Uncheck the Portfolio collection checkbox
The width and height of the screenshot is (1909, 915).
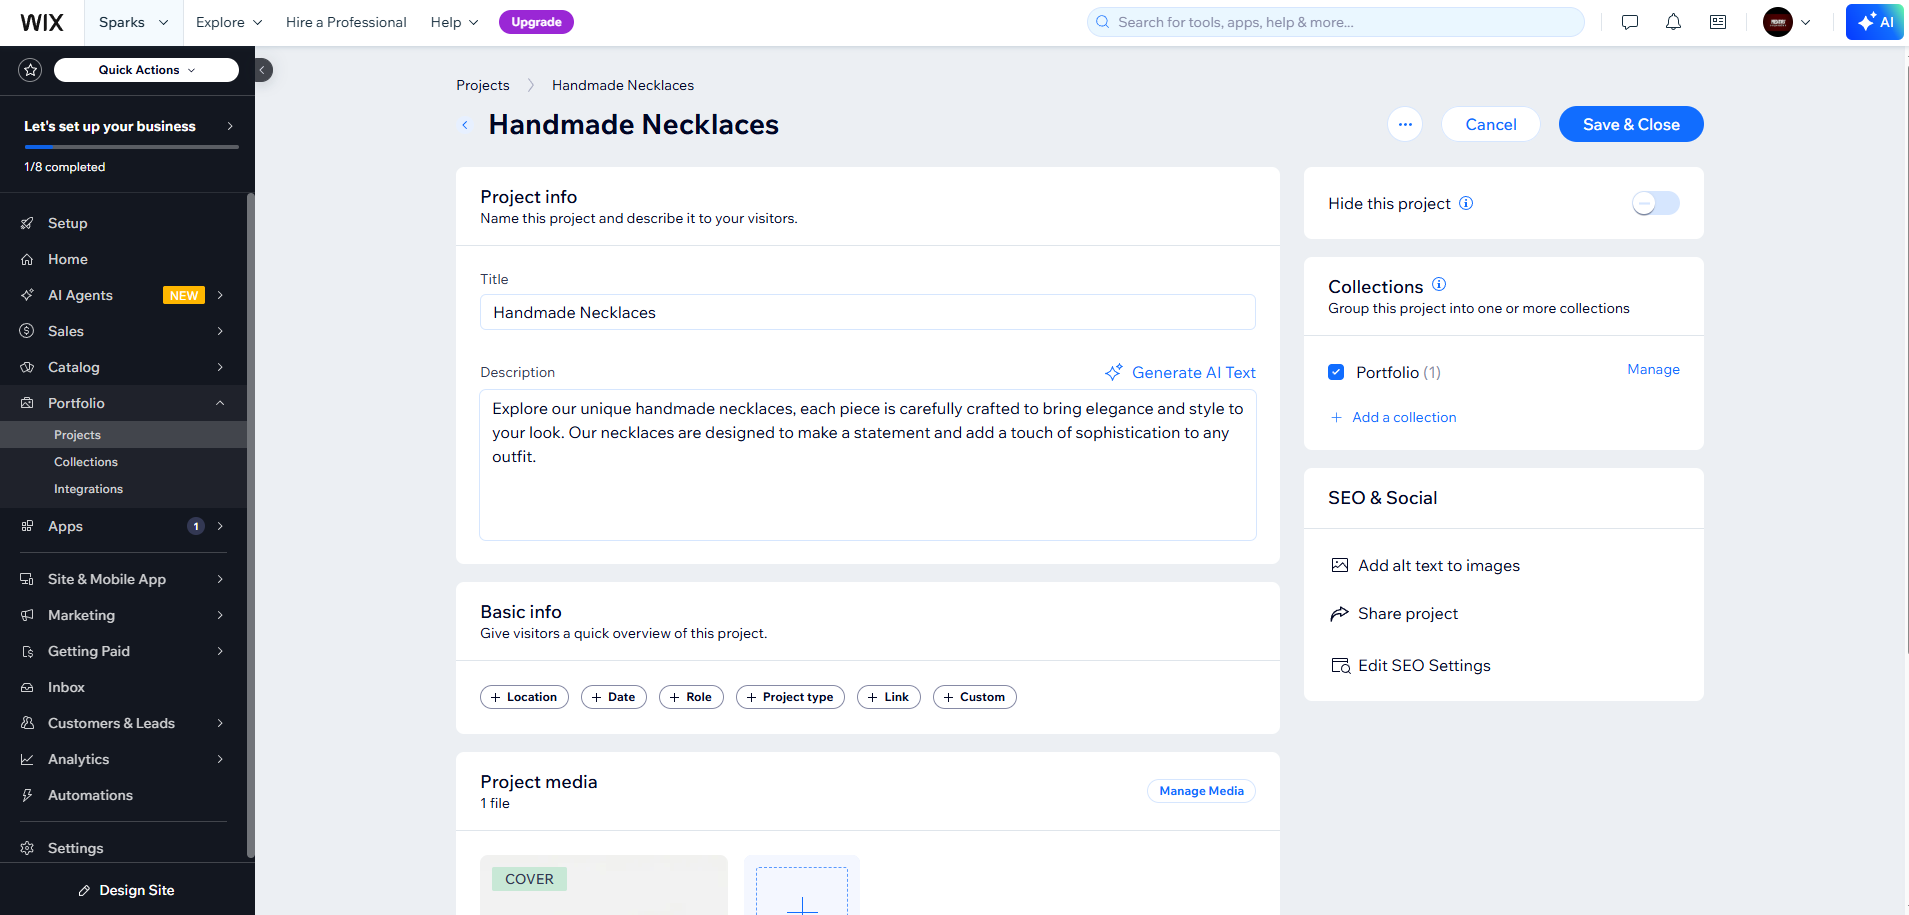point(1336,372)
